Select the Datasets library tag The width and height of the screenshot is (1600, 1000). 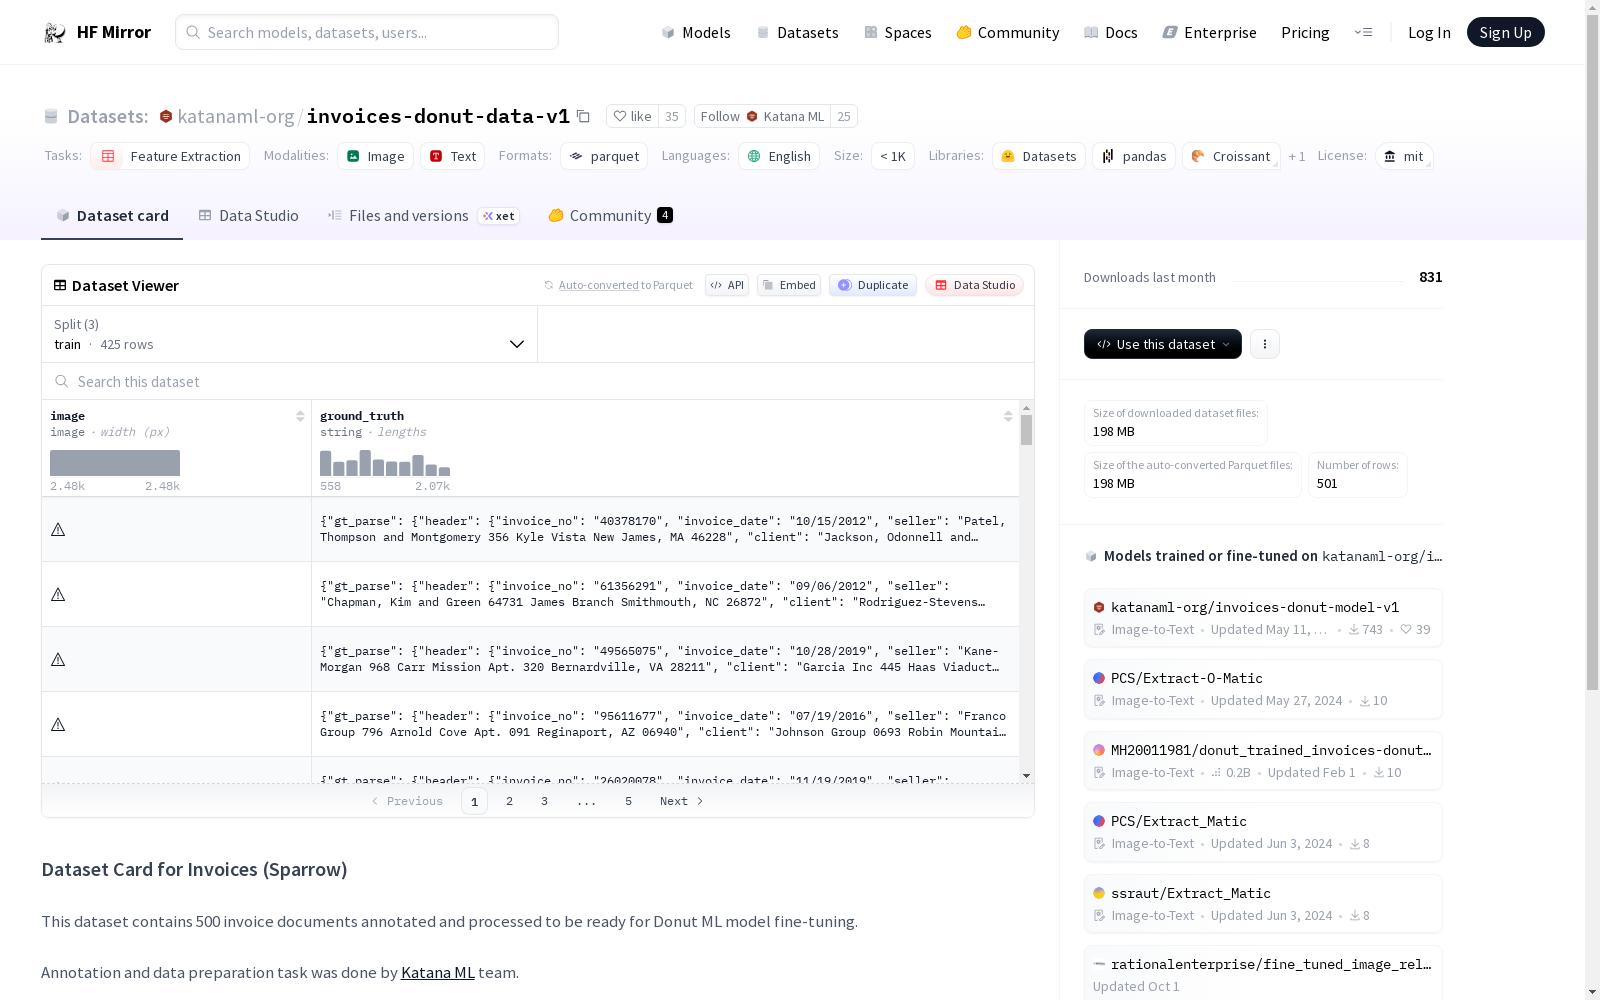point(1039,156)
